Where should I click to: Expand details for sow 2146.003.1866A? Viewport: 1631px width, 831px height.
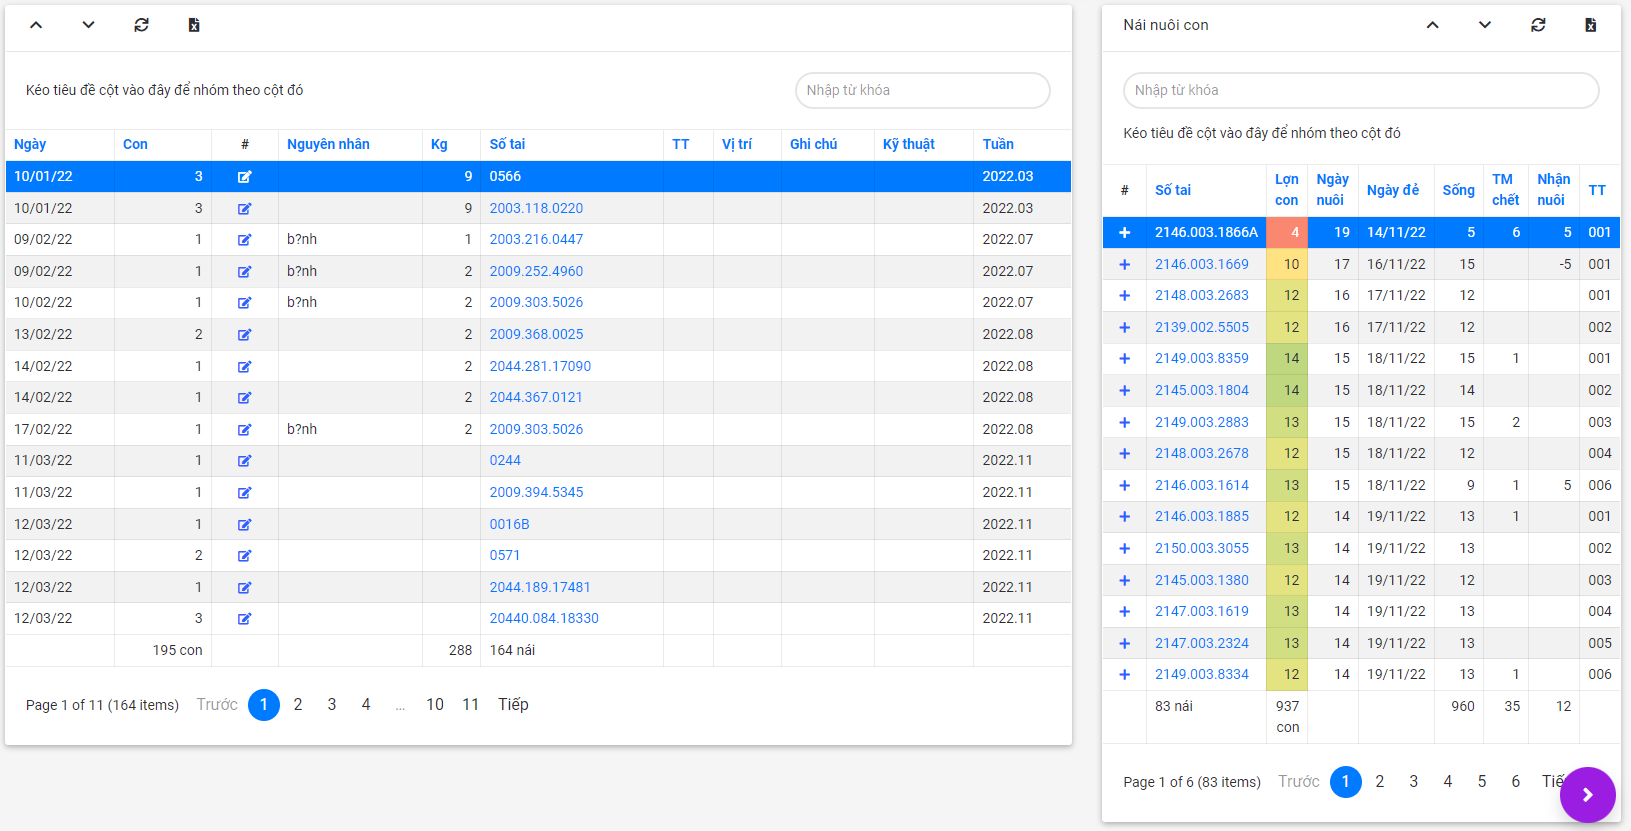click(x=1125, y=232)
